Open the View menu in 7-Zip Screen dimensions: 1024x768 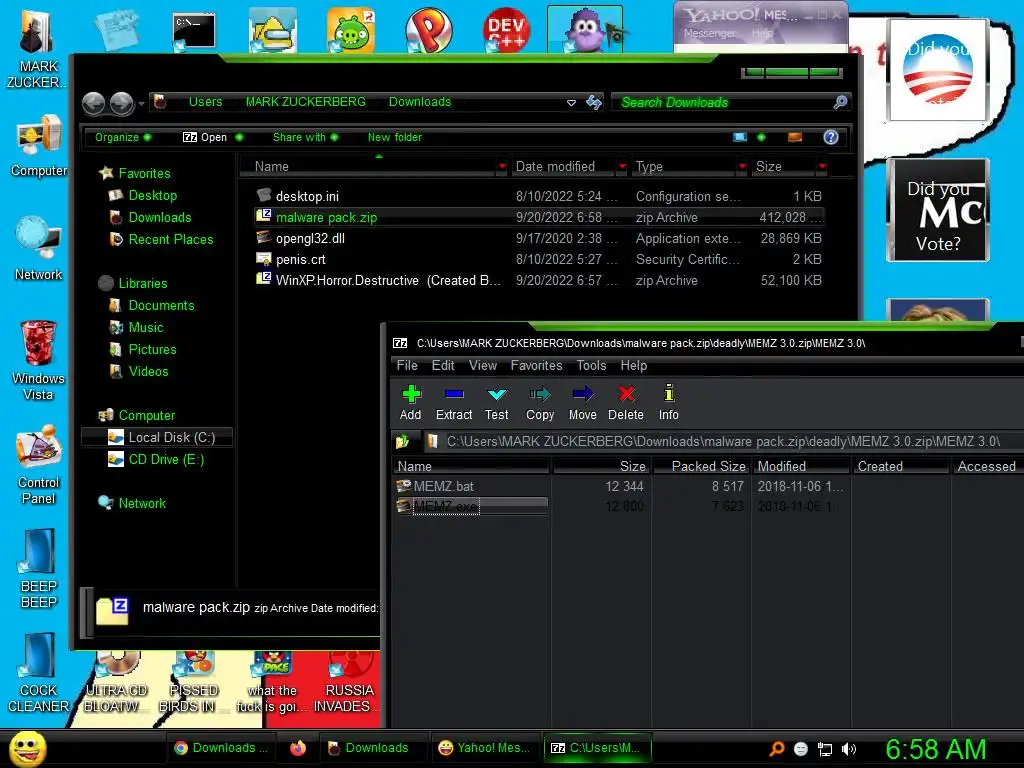[x=483, y=366]
